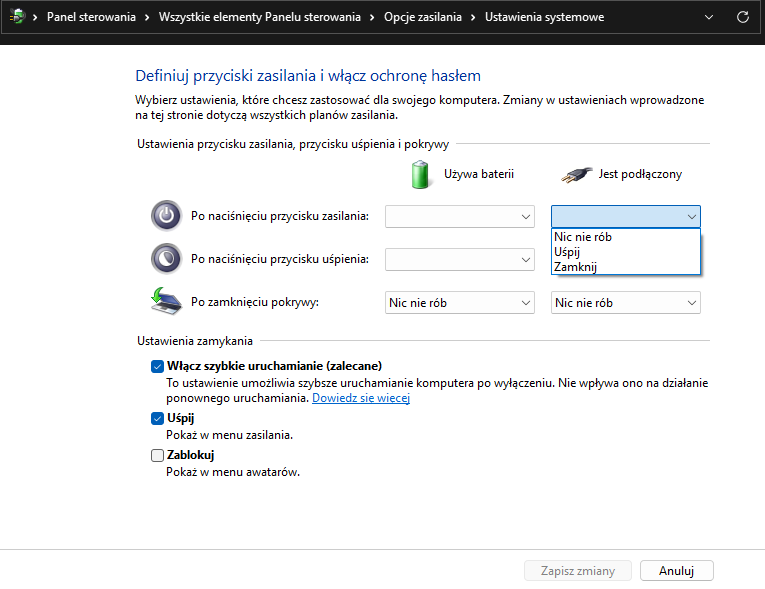Click 'Po naciśnięciu przycisku uśpienia:' label
765x589 pixels.
click(x=280, y=259)
